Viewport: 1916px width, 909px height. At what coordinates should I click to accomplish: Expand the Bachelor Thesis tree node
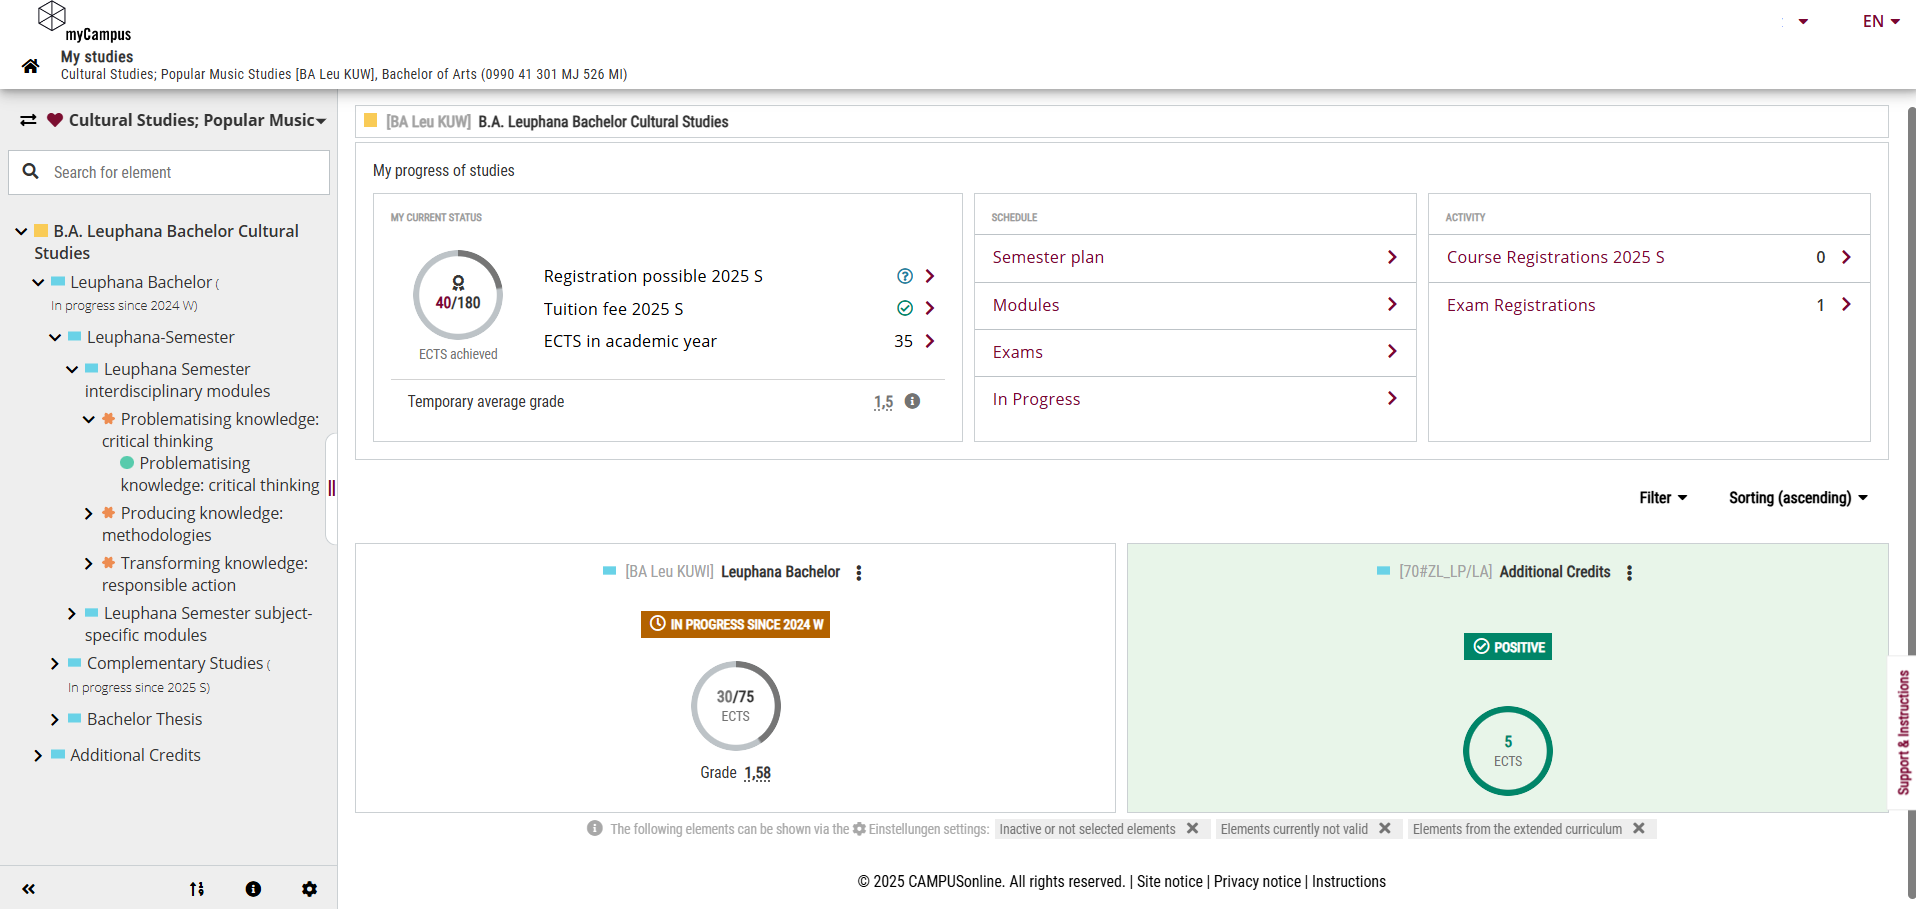tap(55, 720)
